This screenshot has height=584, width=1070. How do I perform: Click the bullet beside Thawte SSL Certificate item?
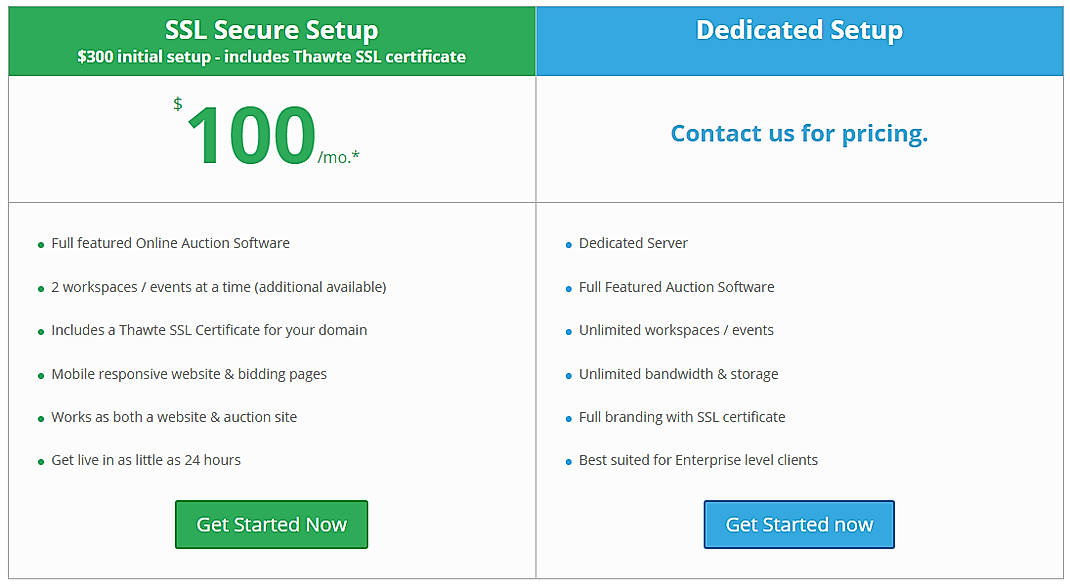(41, 331)
